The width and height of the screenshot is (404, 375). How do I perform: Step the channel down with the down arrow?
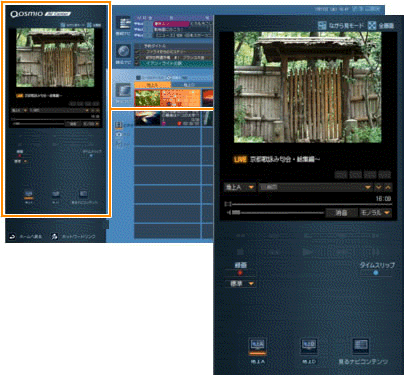click(x=379, y=187)
